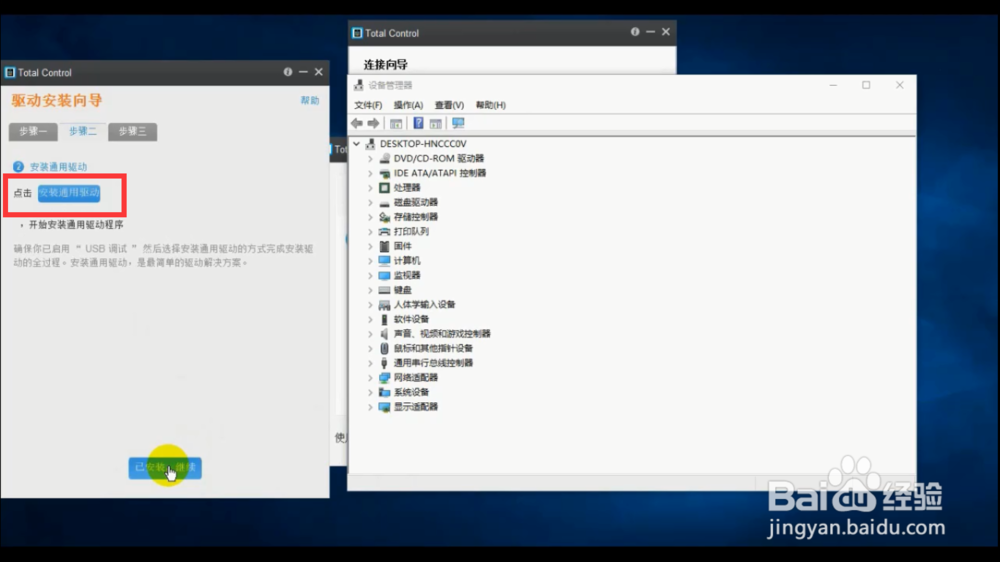
Task: Select the sound, video and game controllers icon
Action: tap(385, 334)
